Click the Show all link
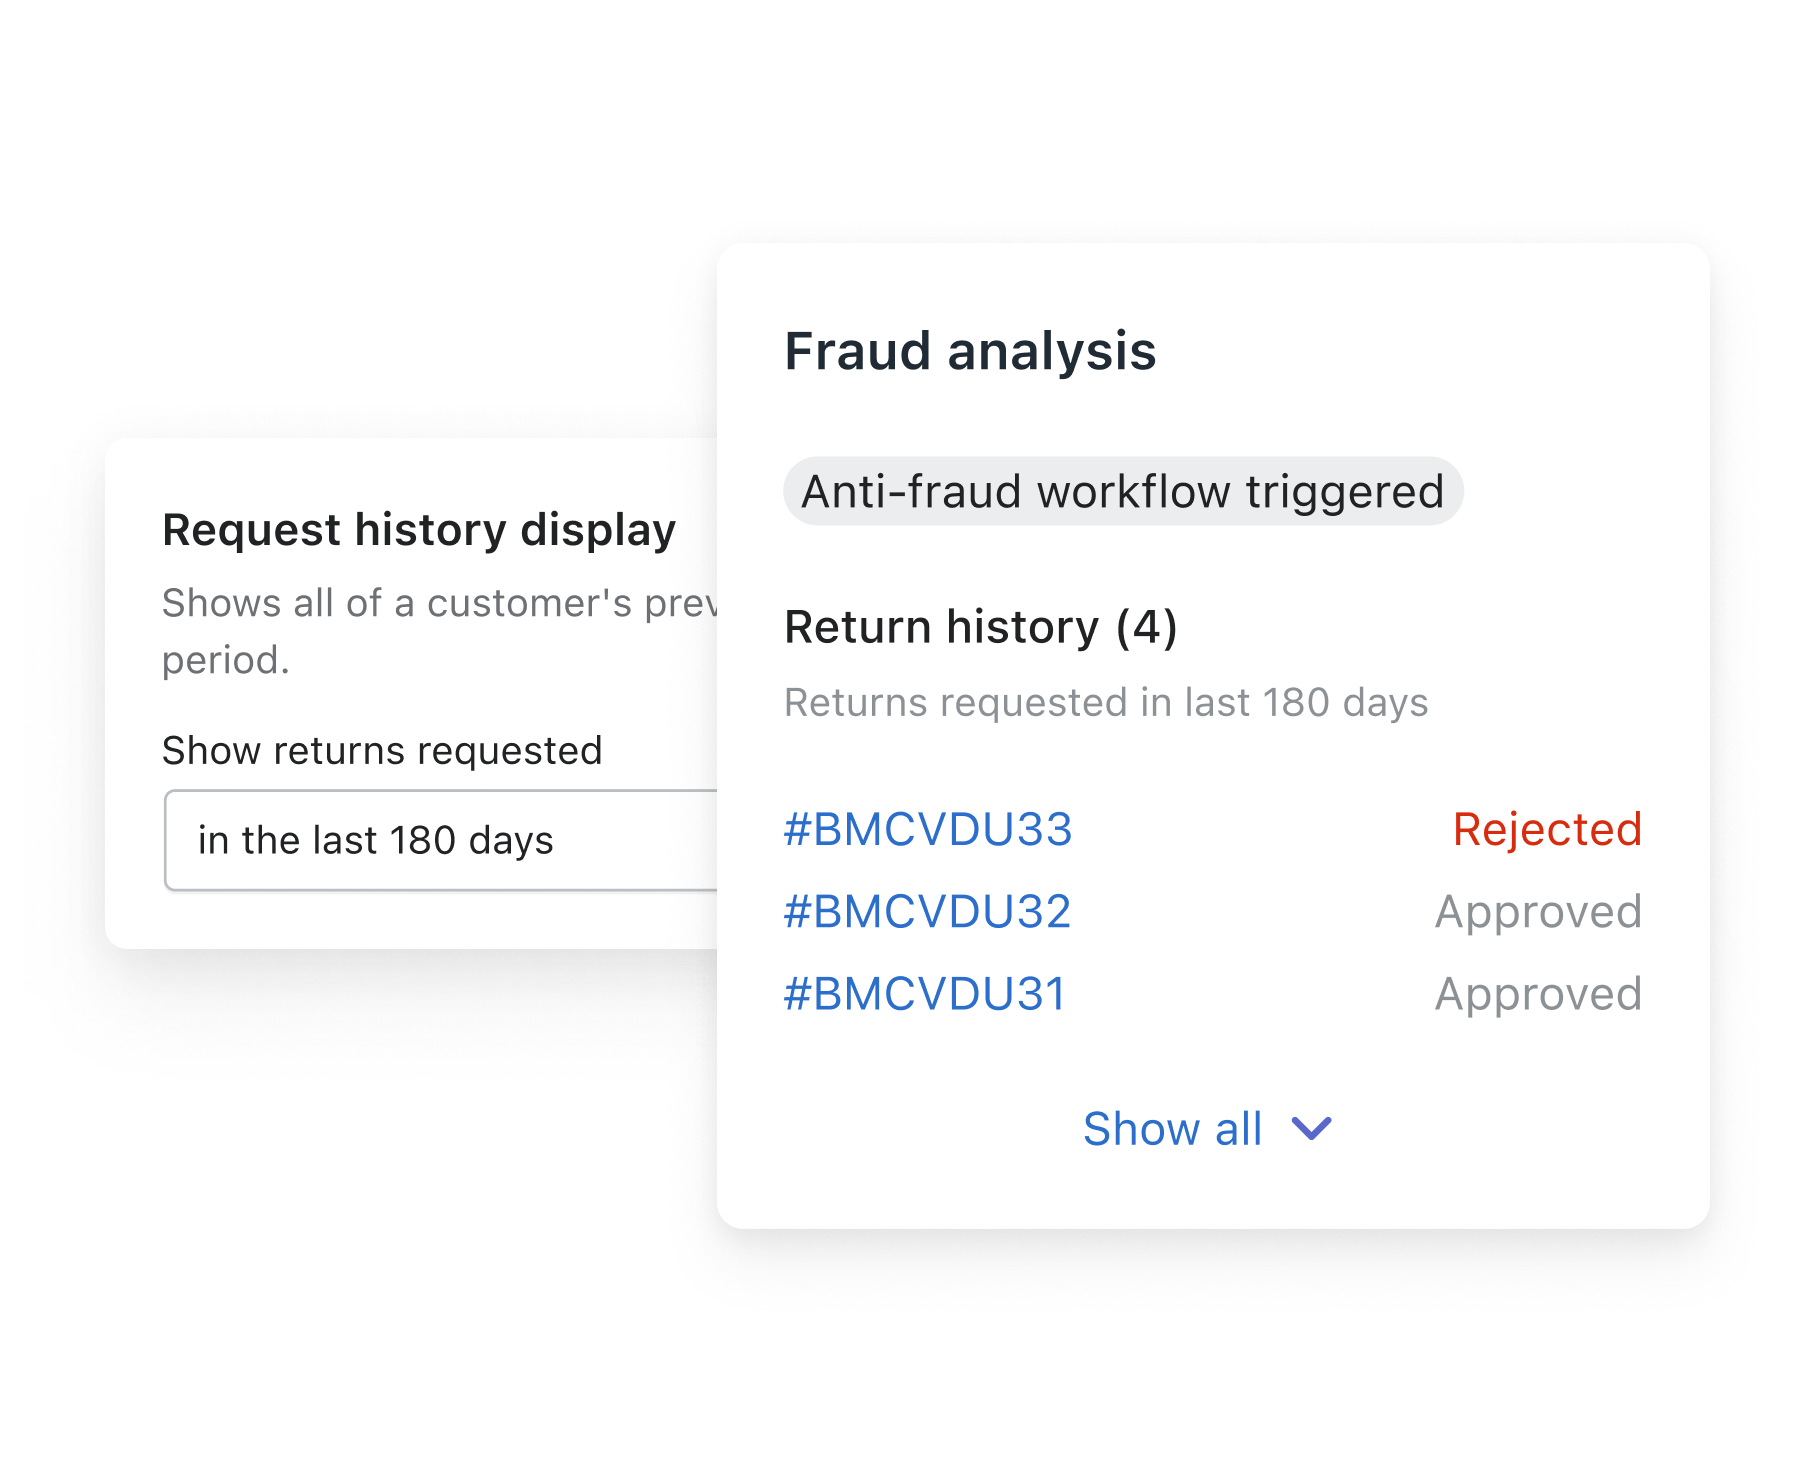1800x1470 pixels. (x=1172, y=1129)
